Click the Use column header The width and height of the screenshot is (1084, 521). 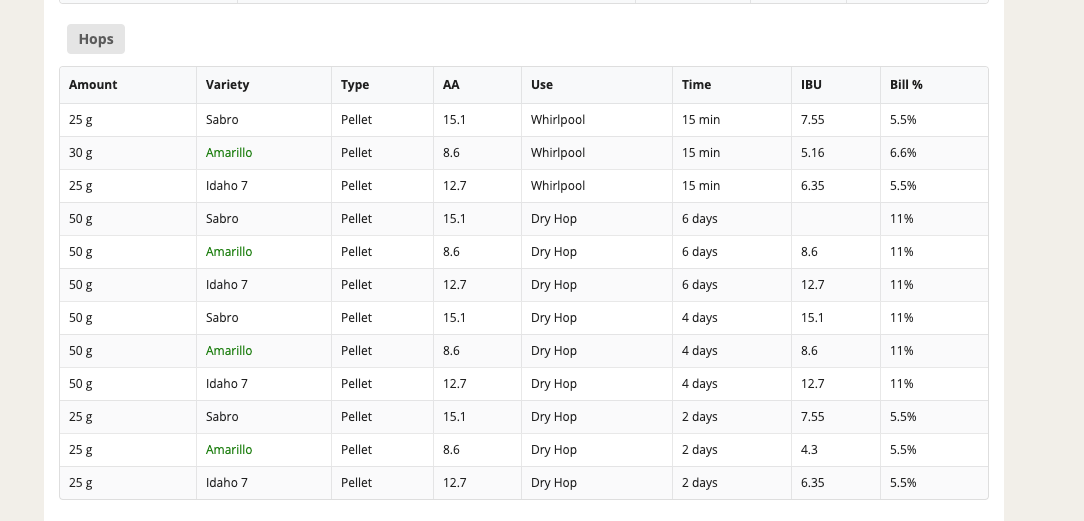pyautogui.click(x=542, y=84)
